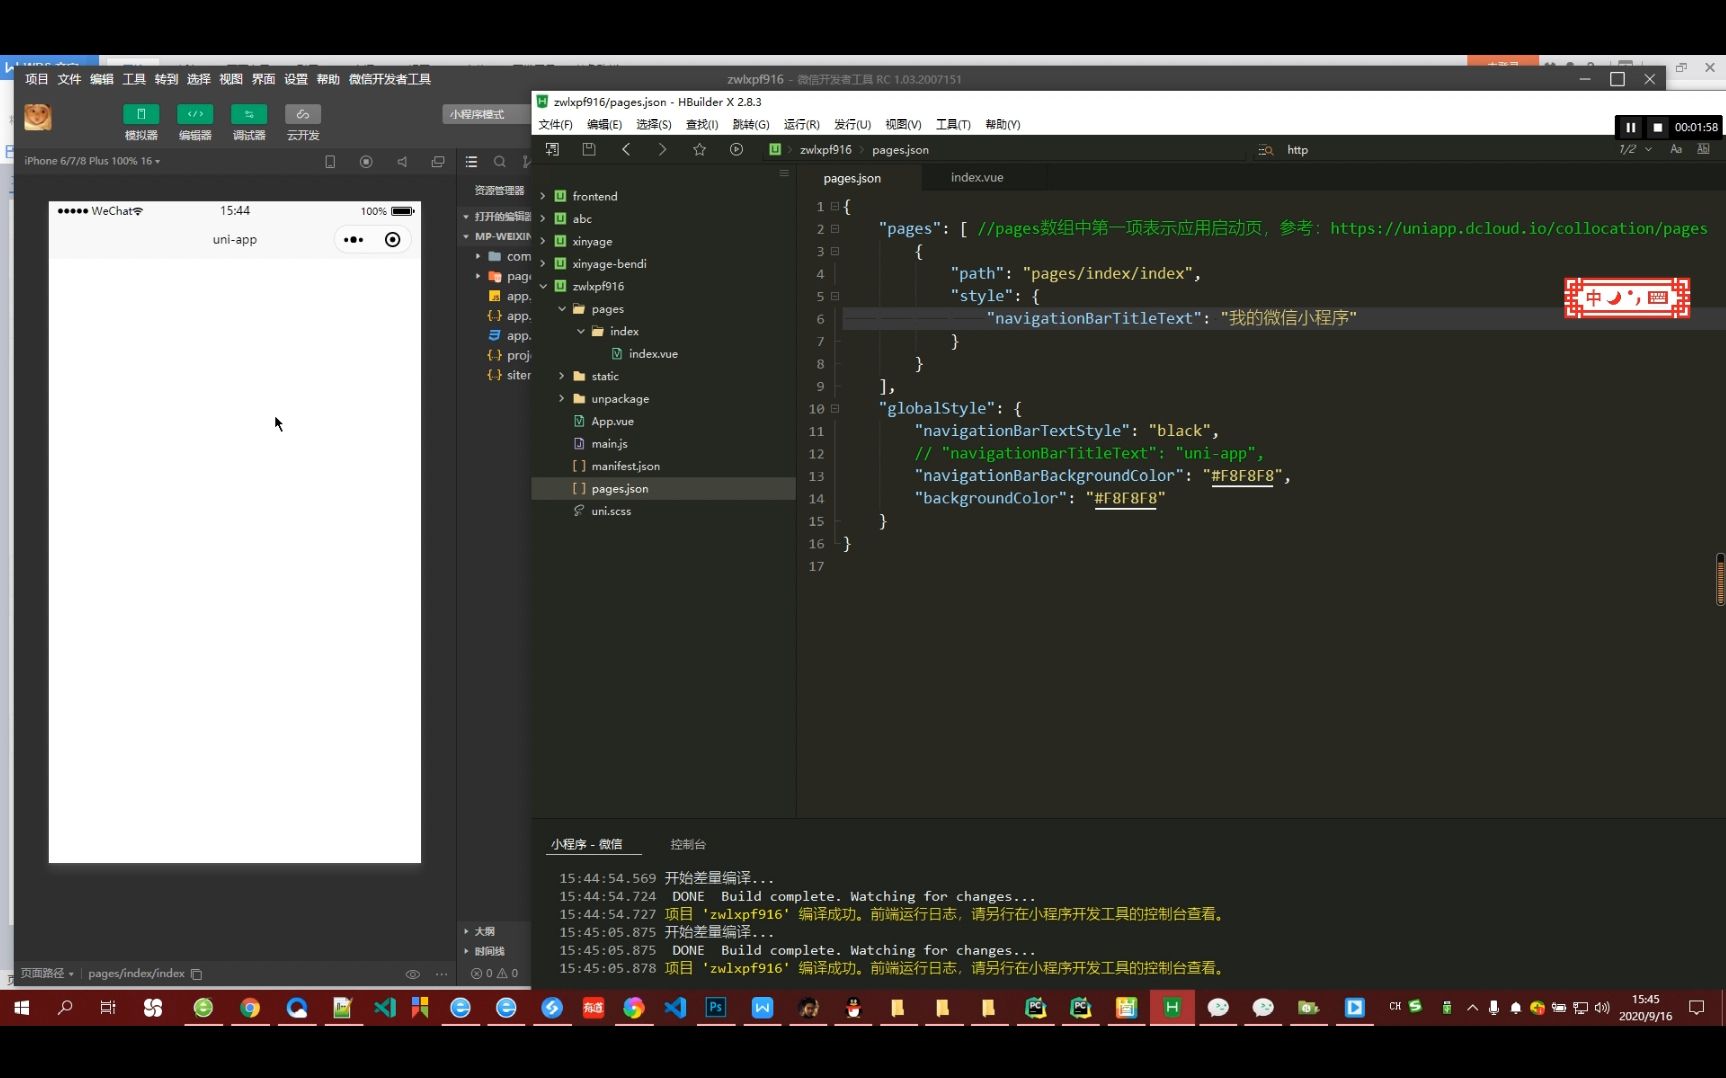This screenshot has height=1078, width=1726.
Task: Expand the static folder
Action: click(x=562, y=377)
